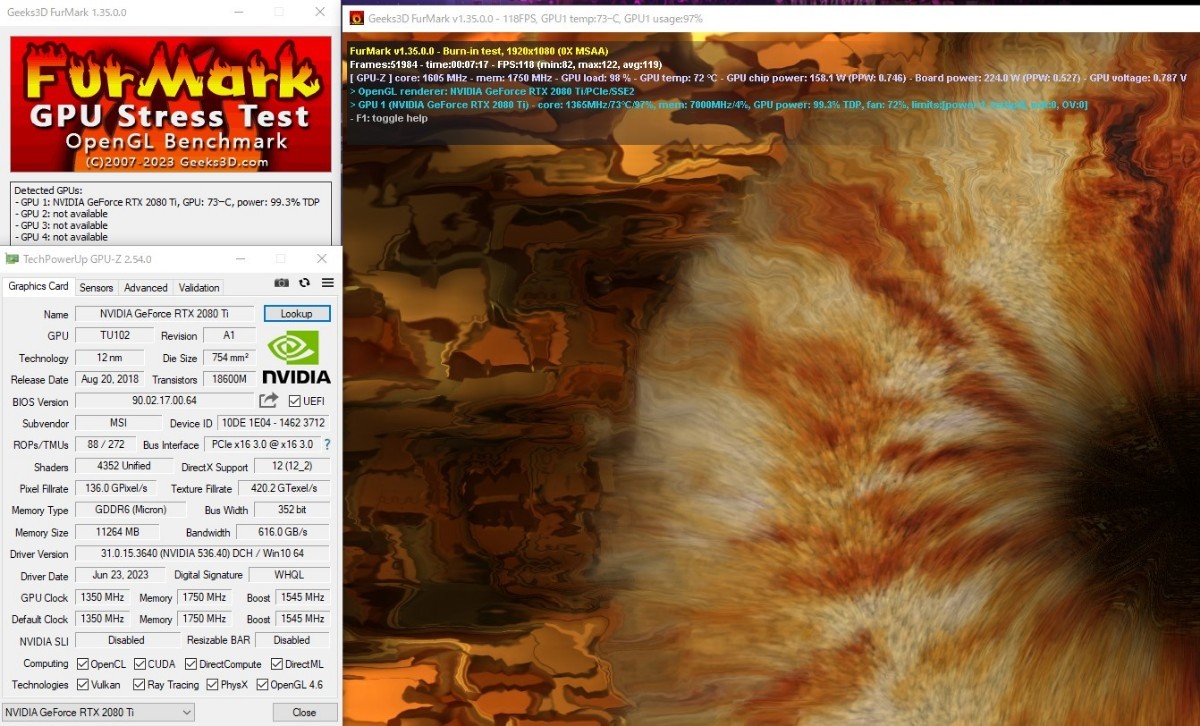Screen dimensions: 1200x726
Task: Click the Transistors value 18600M
Action: (x=230, y=379)
